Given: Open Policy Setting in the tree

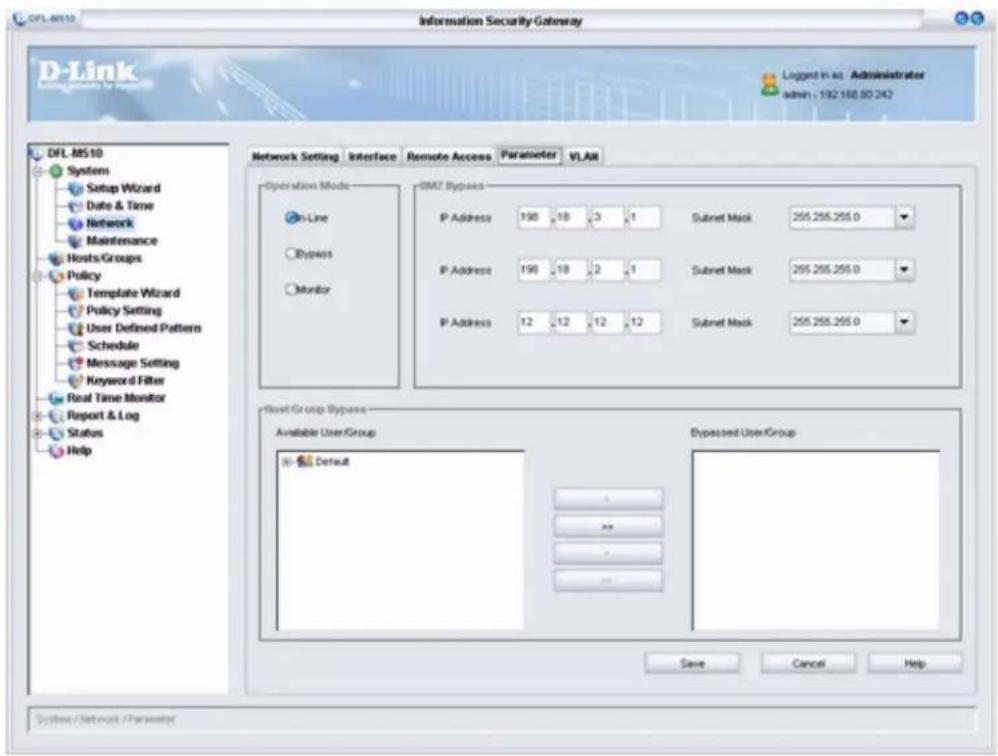Looking at the screenshot, I should (x=124, y=311).
